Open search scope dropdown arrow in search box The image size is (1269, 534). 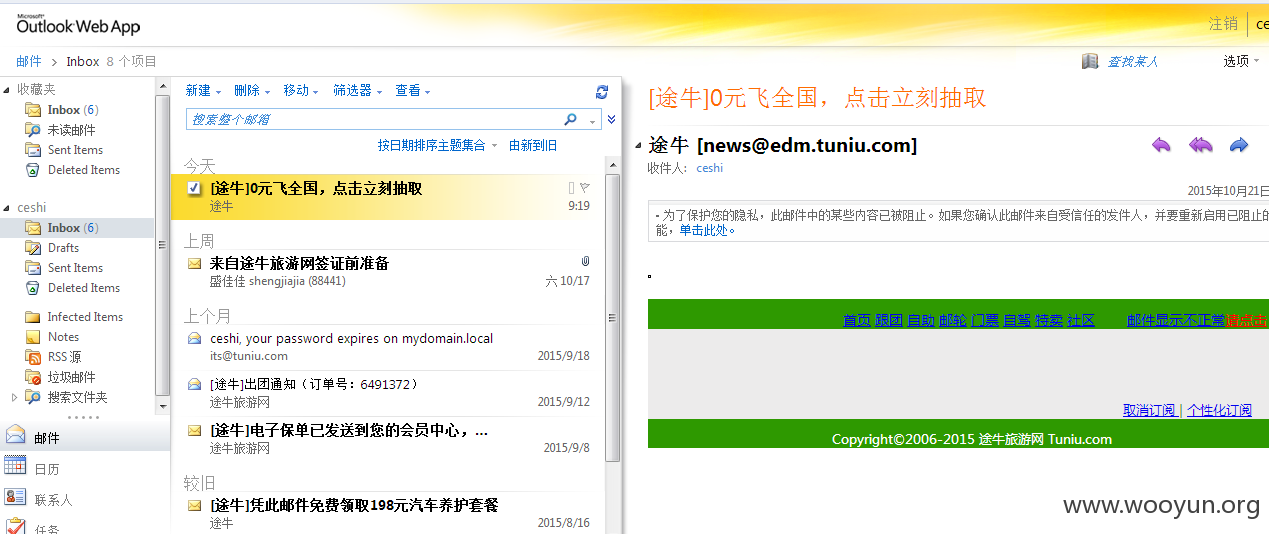tap(592, 120)
